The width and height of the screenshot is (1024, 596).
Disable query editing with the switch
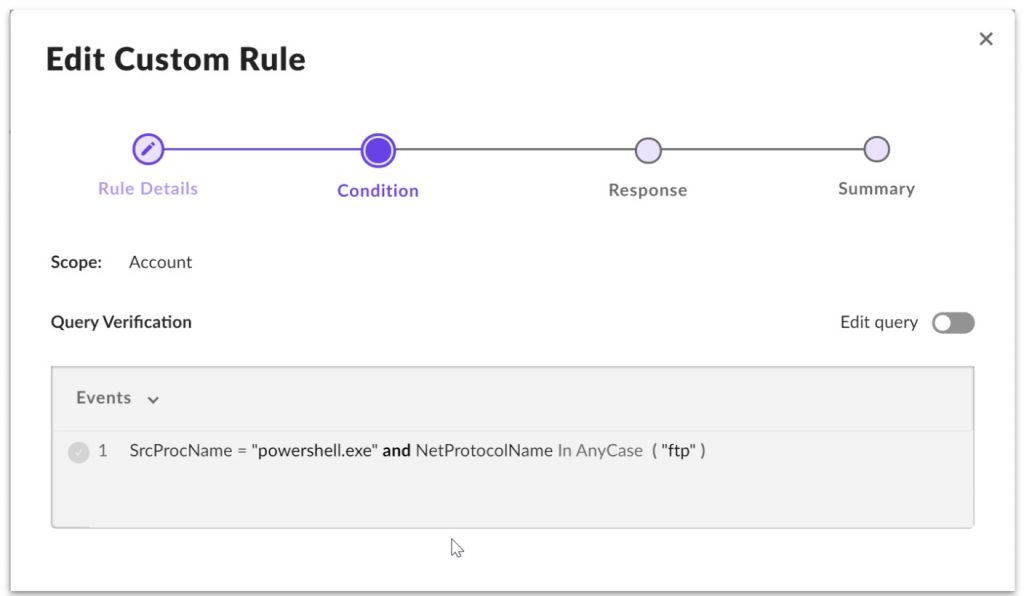(x=952, y=322)
